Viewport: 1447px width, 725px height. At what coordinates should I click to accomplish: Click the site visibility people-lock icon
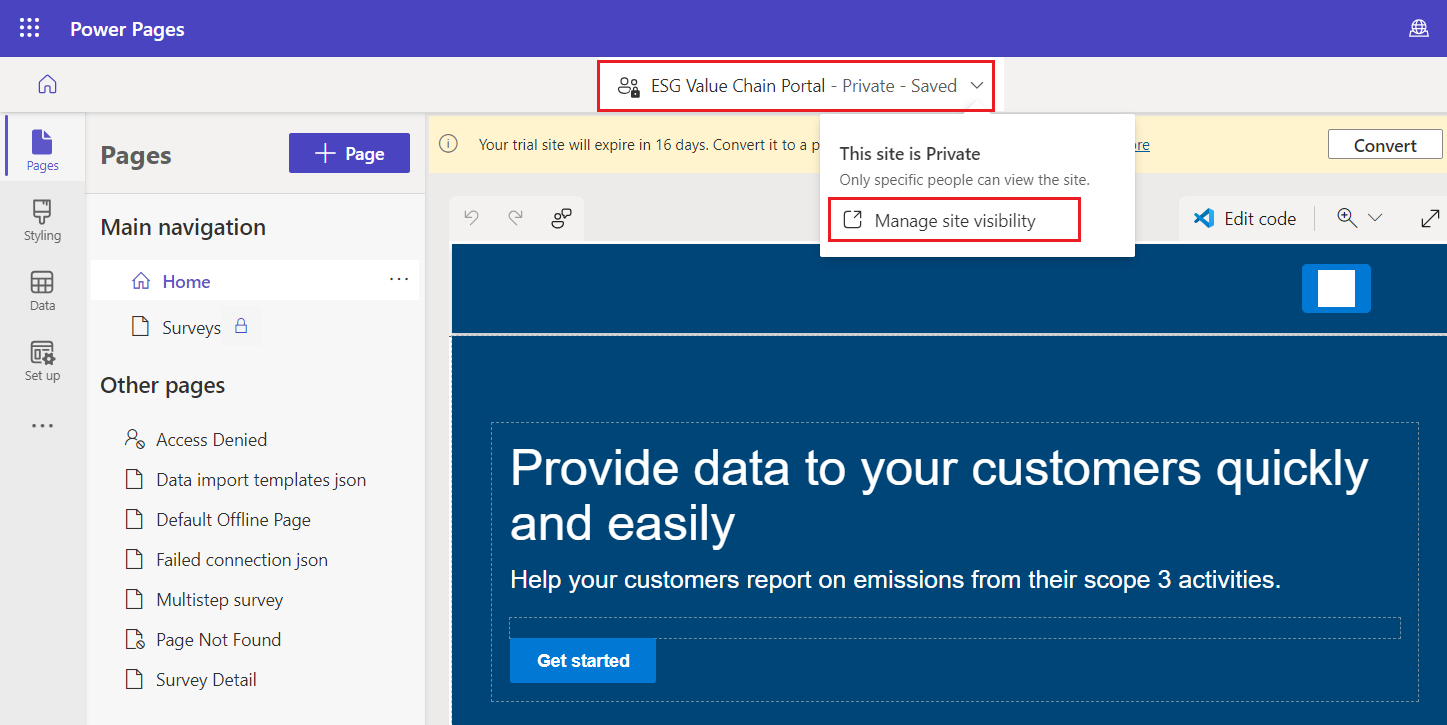pos(628,86)
